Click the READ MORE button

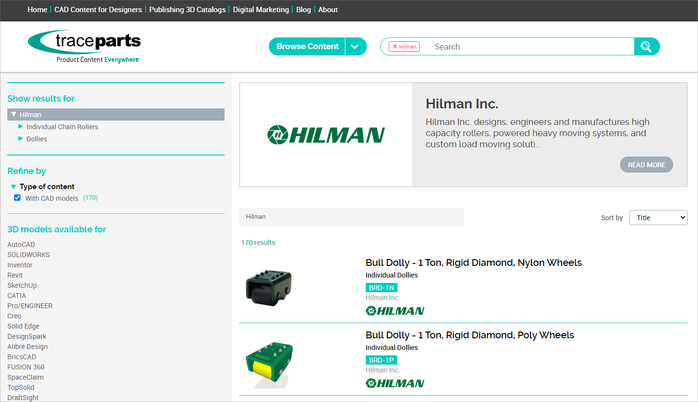pos(646,165)
